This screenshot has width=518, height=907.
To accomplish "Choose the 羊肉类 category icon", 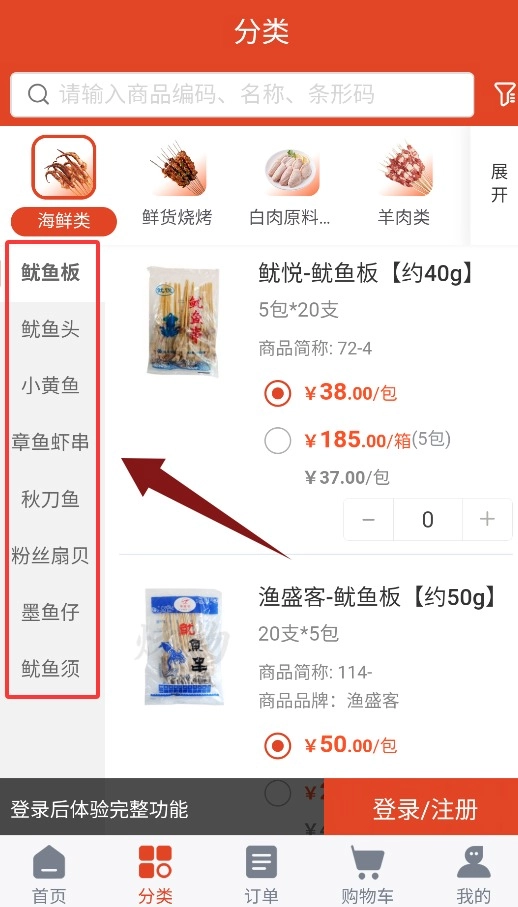I will tap(405, 168).
